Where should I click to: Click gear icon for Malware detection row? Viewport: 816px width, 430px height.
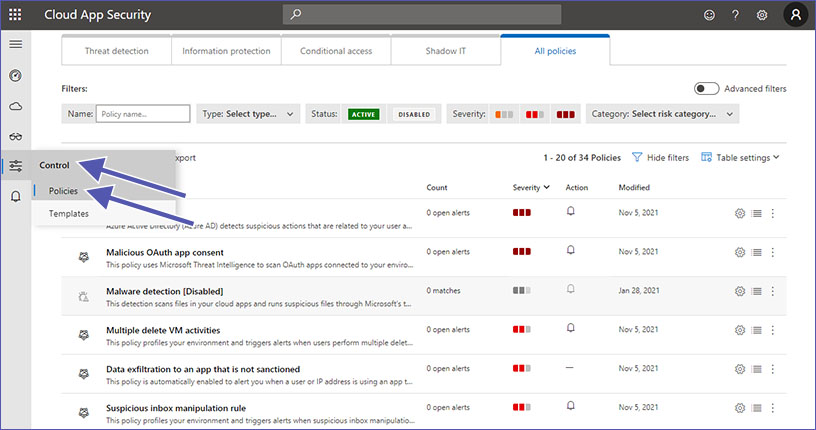click(x=740, y=291)
